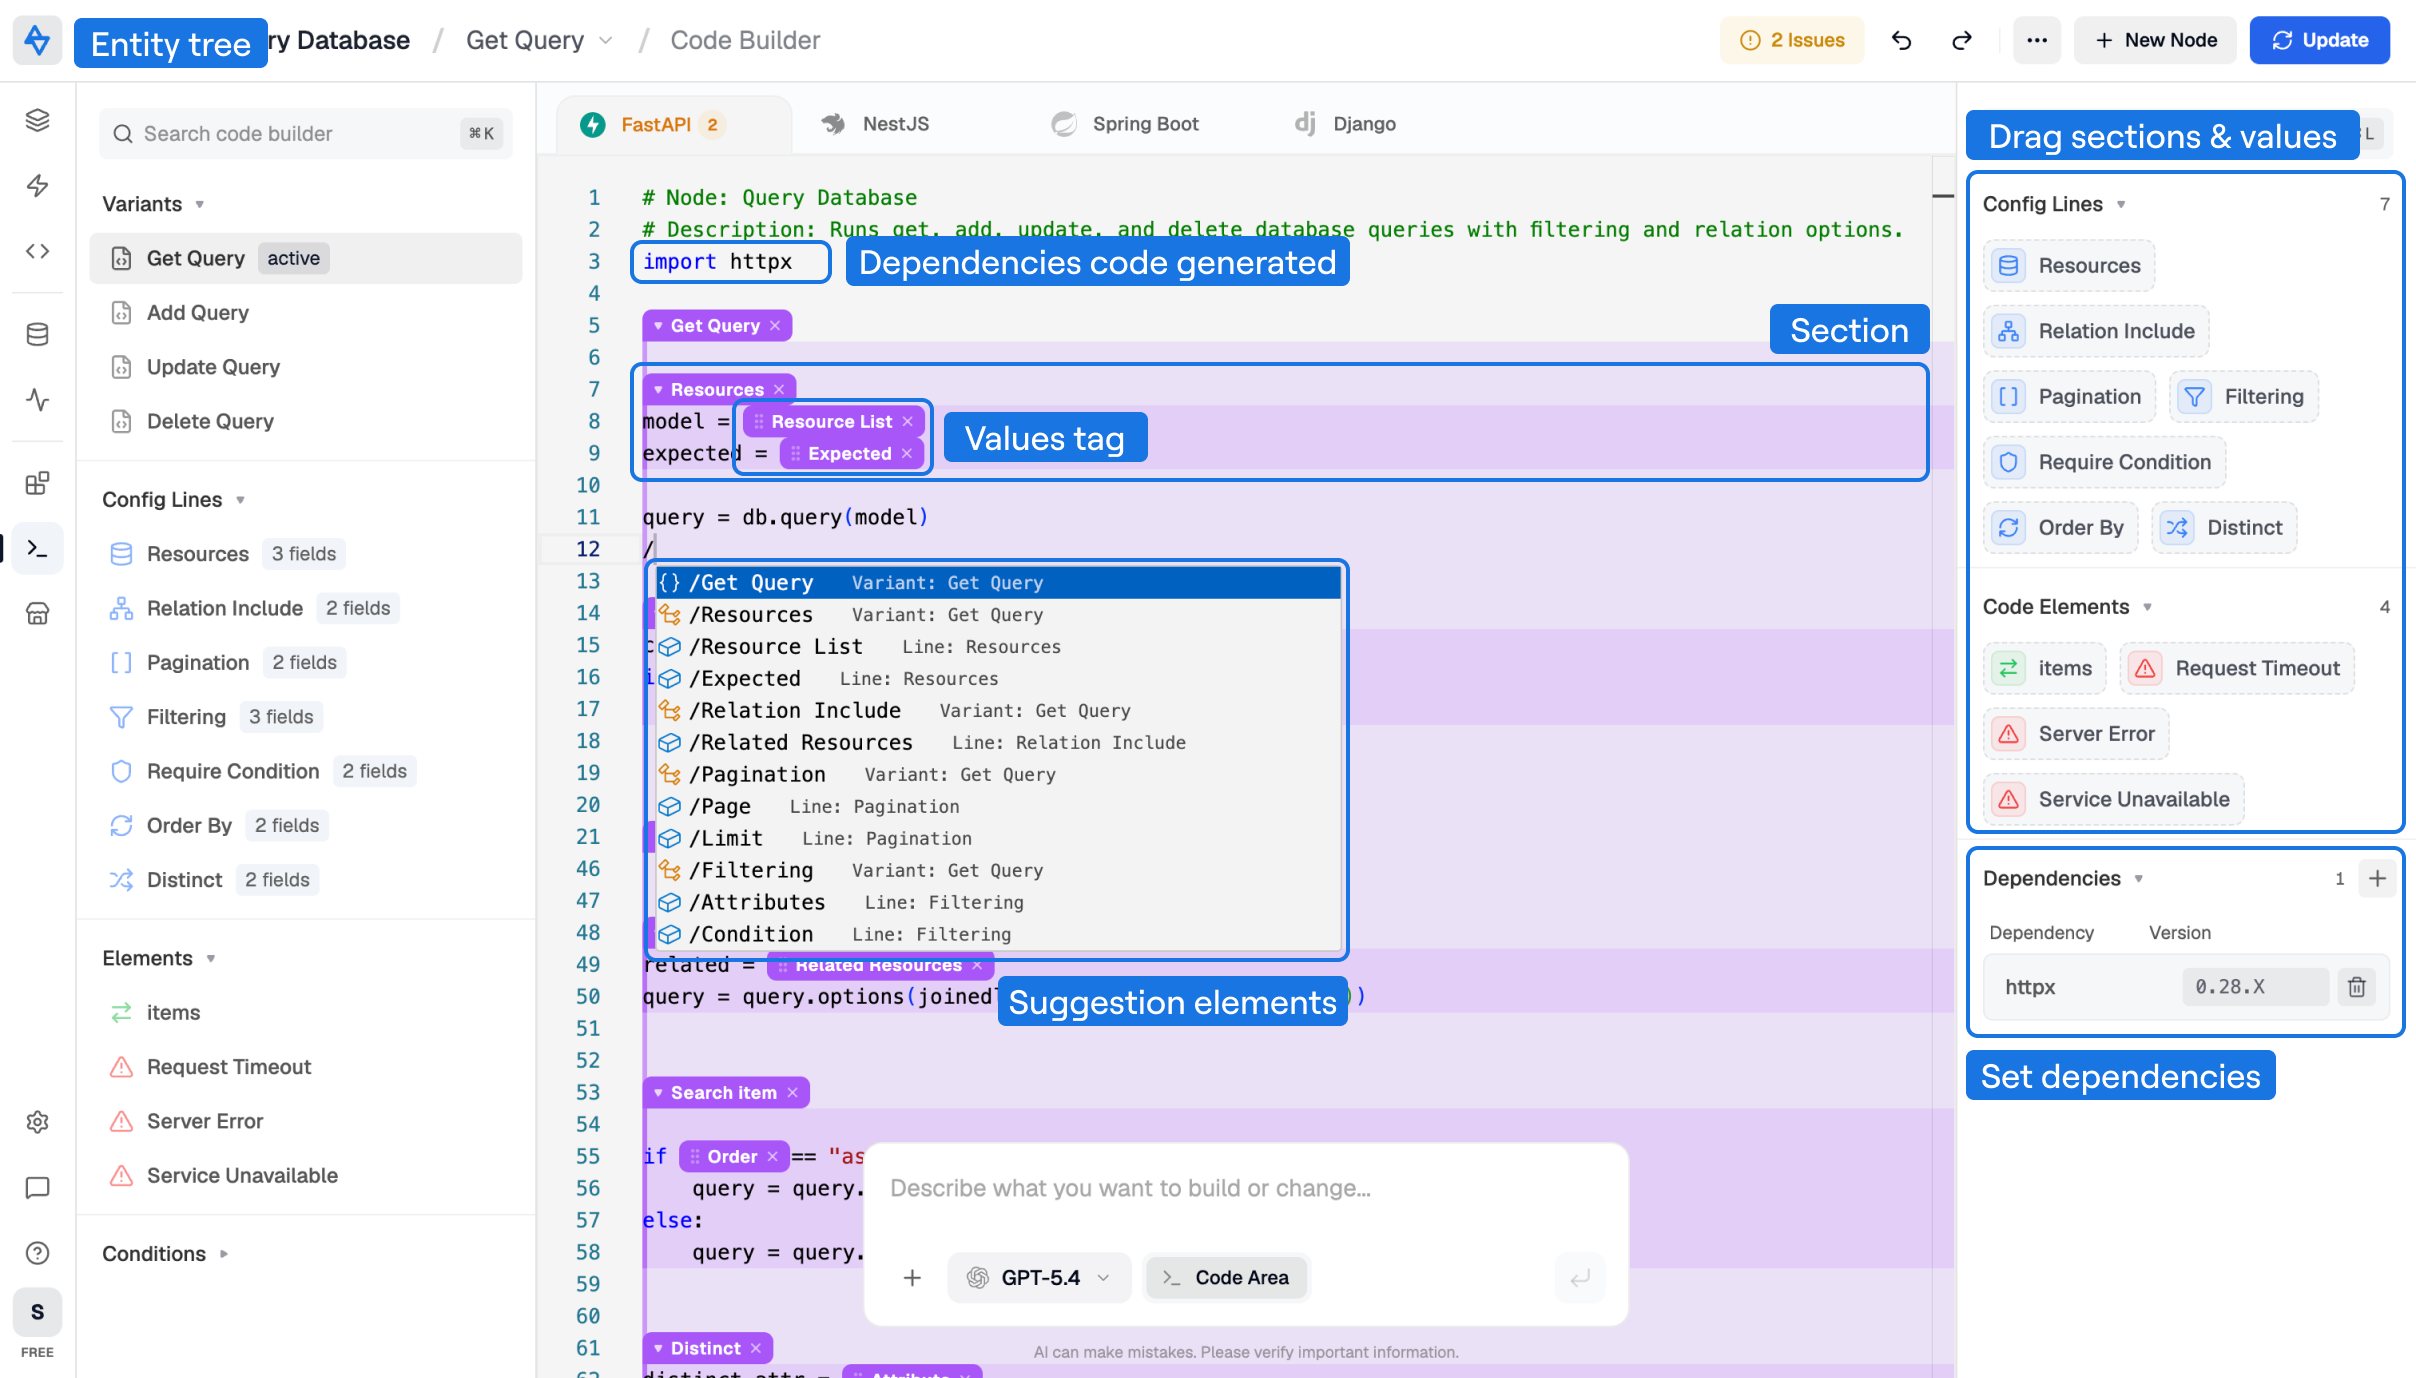Click the attach plus icon in prompt box
The image size is (2416, 1378).
click(x=912, y=1278)
